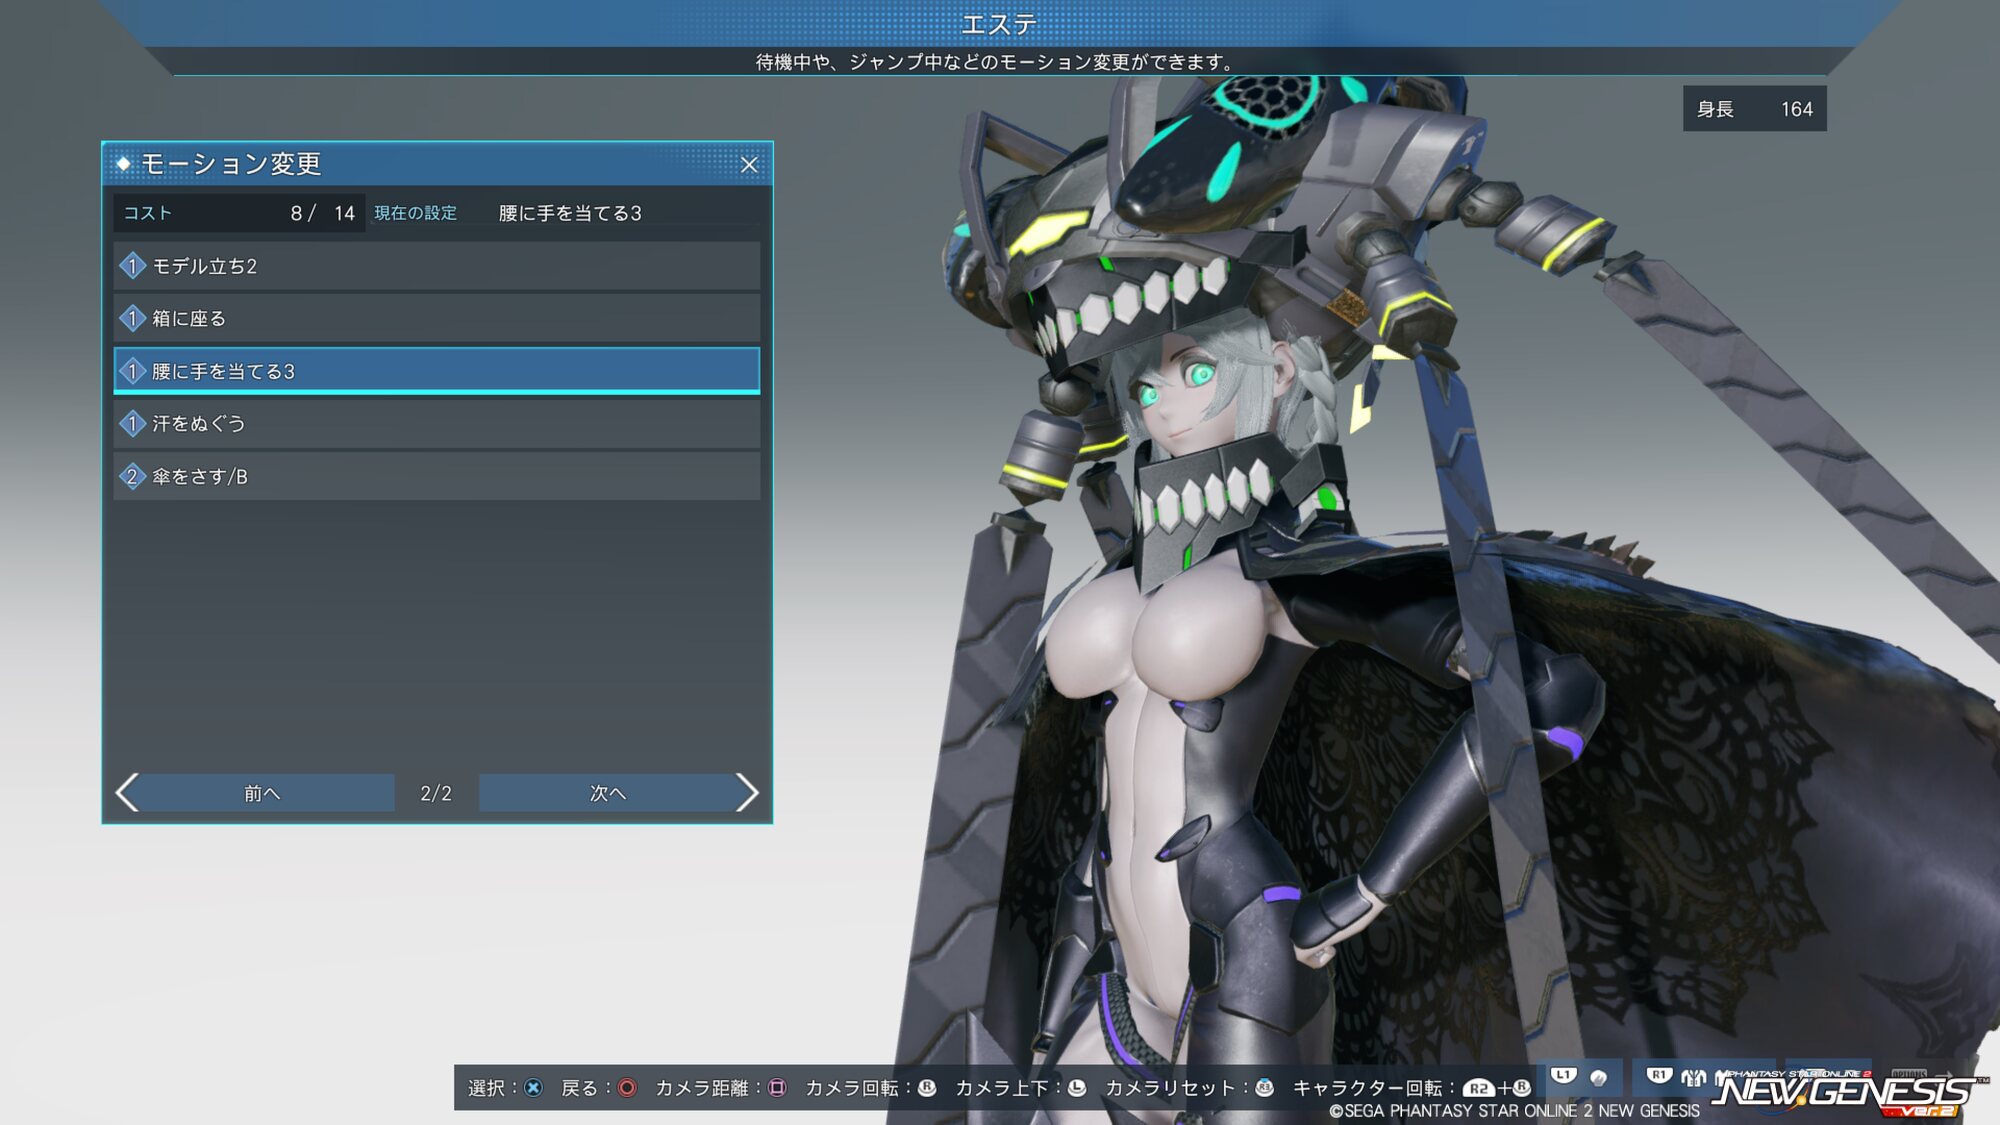
Task: Click the circle button back icon
Action: pyautogui.click(x=627, y=1088)
